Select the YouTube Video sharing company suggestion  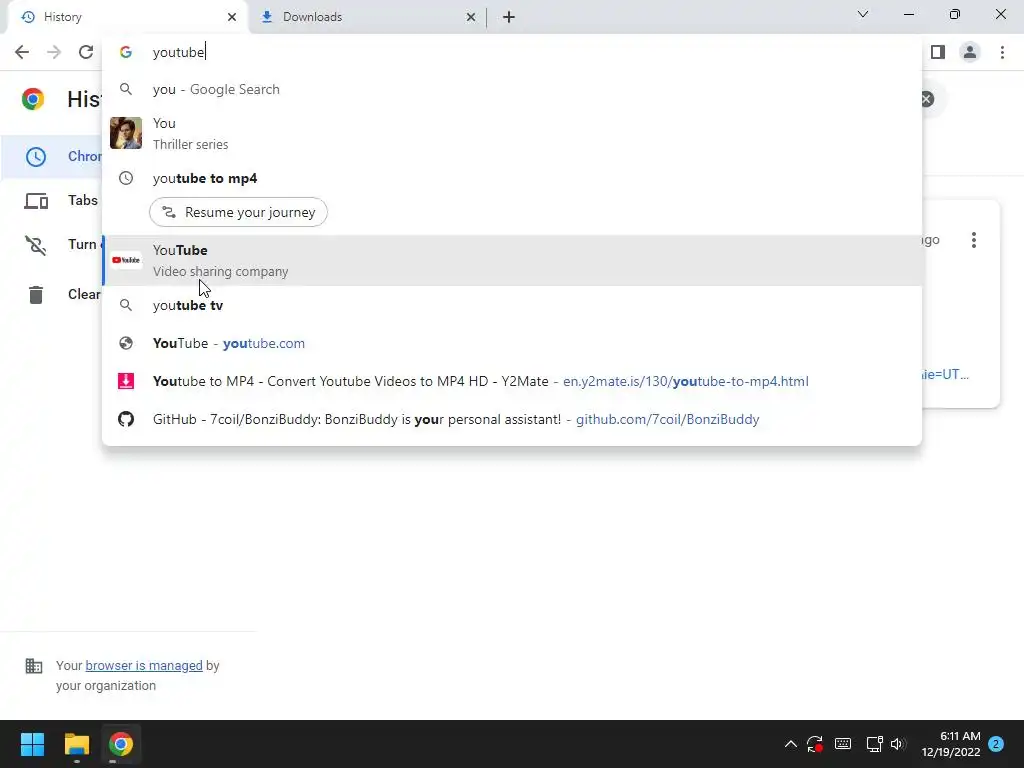coord(512,261)
